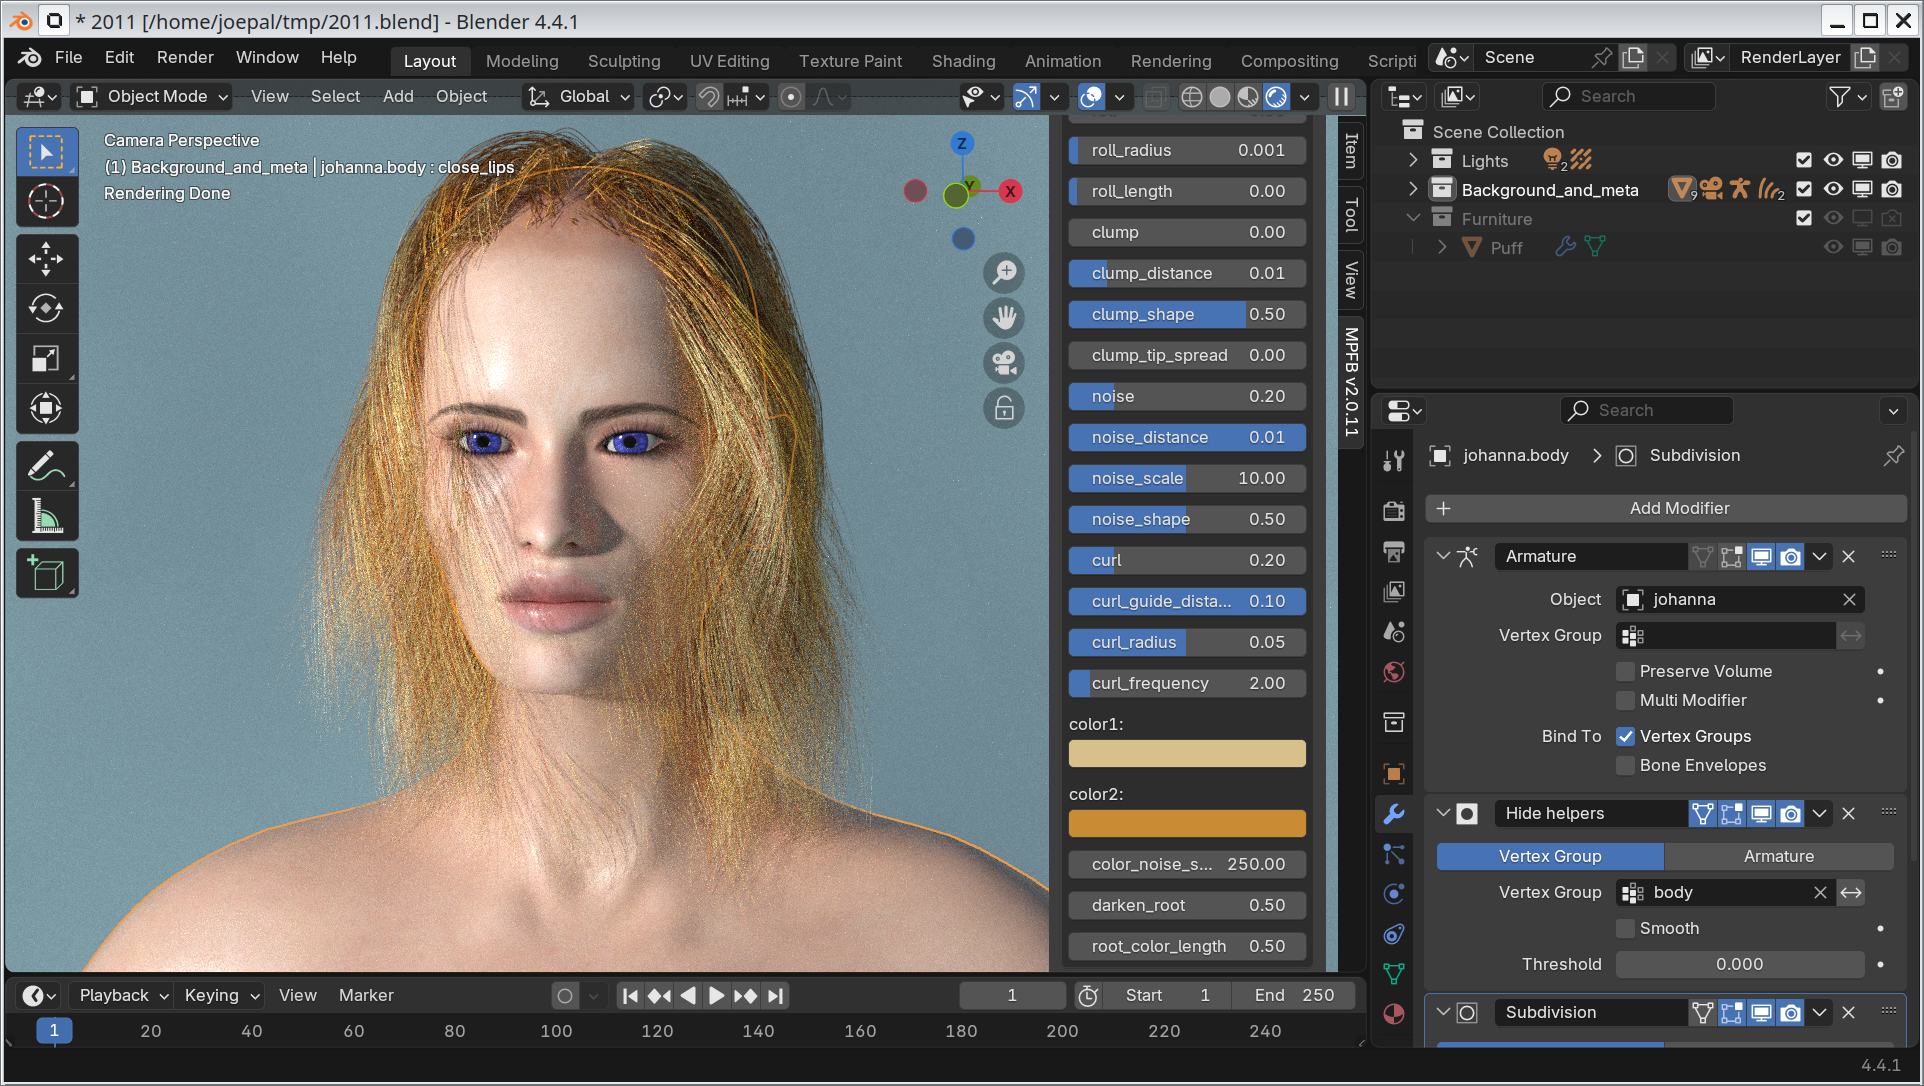
Task: Select the Annotate tool
Action: coord(46,466)
